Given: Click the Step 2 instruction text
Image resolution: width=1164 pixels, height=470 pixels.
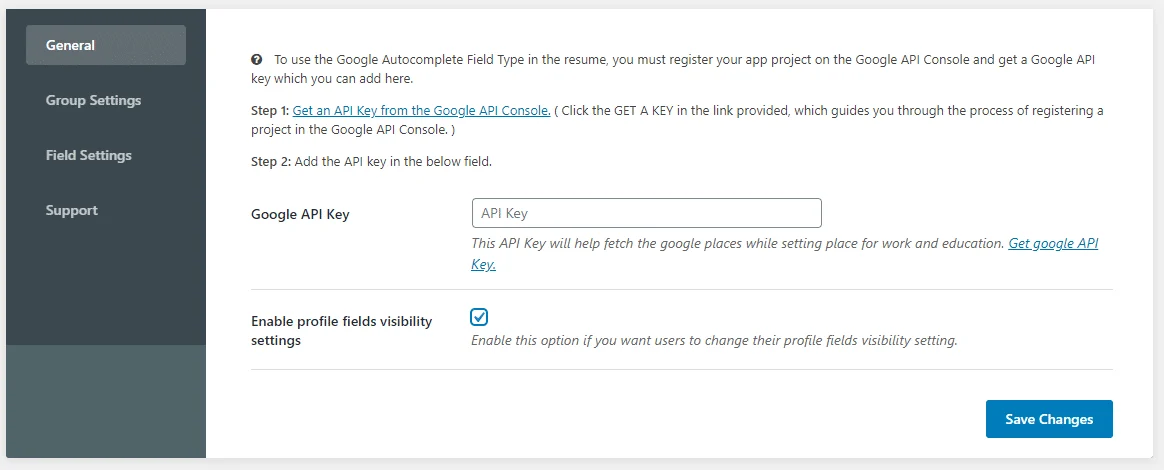Looking at the screenshot, I should (x=371, y=161).
